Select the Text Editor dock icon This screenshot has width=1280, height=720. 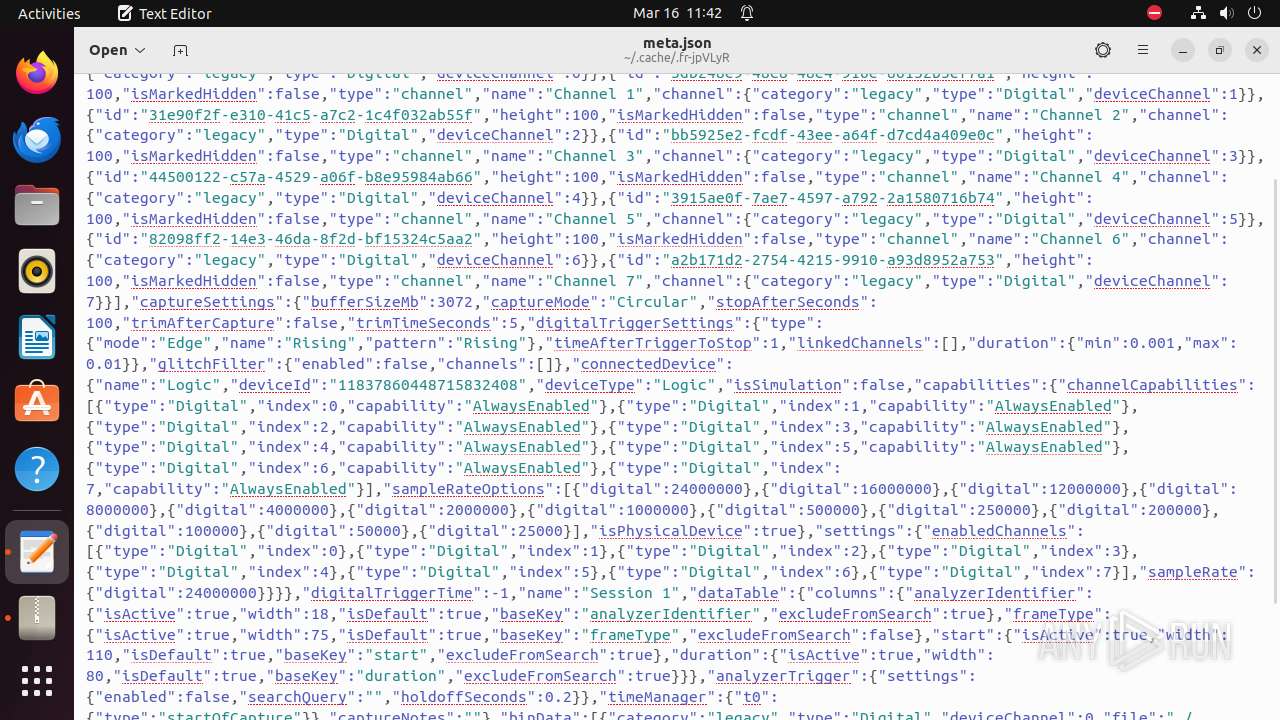click(37, 552)
